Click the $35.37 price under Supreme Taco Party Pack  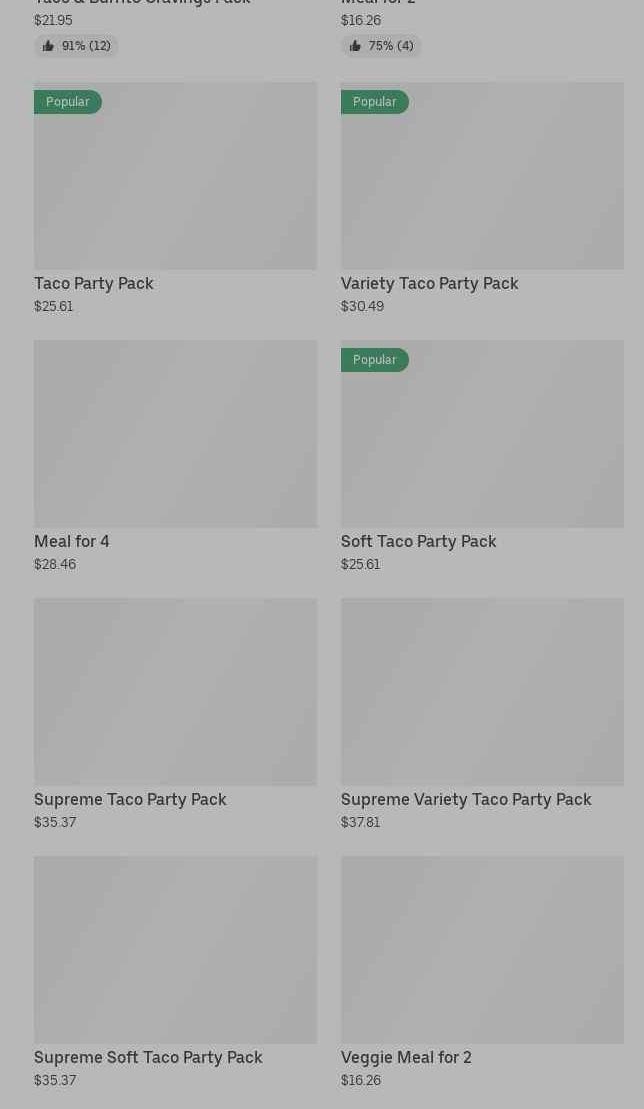pyautogui.click(x=55, y=823)
